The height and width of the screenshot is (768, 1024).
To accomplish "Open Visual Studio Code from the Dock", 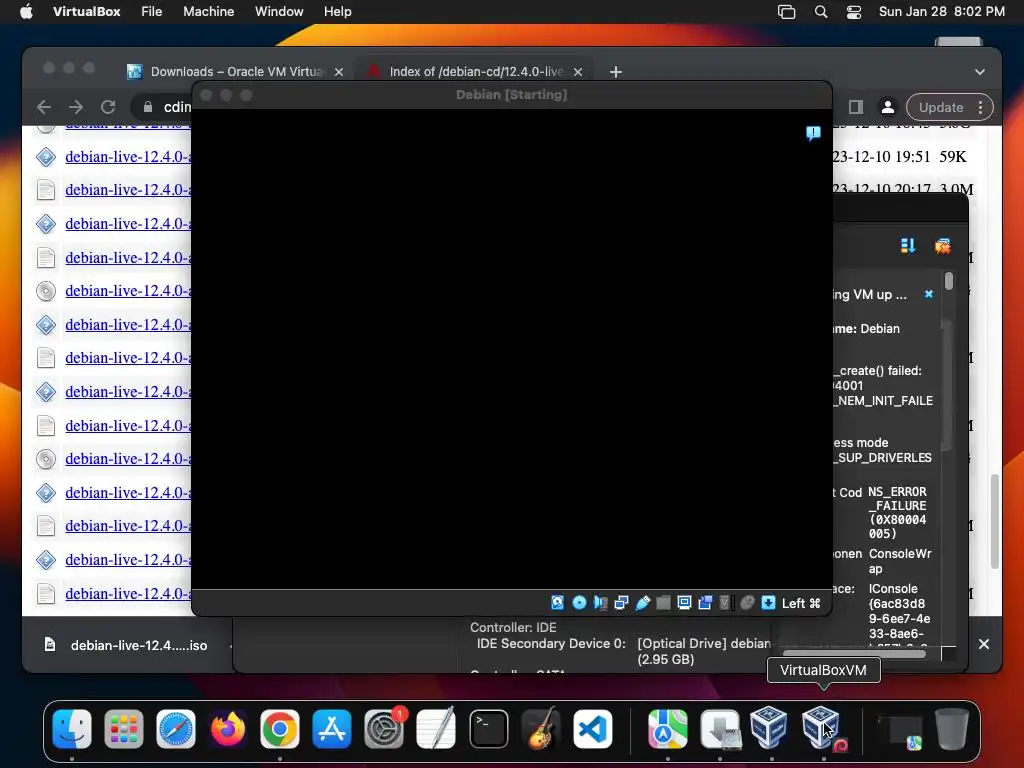I will 593,729.
